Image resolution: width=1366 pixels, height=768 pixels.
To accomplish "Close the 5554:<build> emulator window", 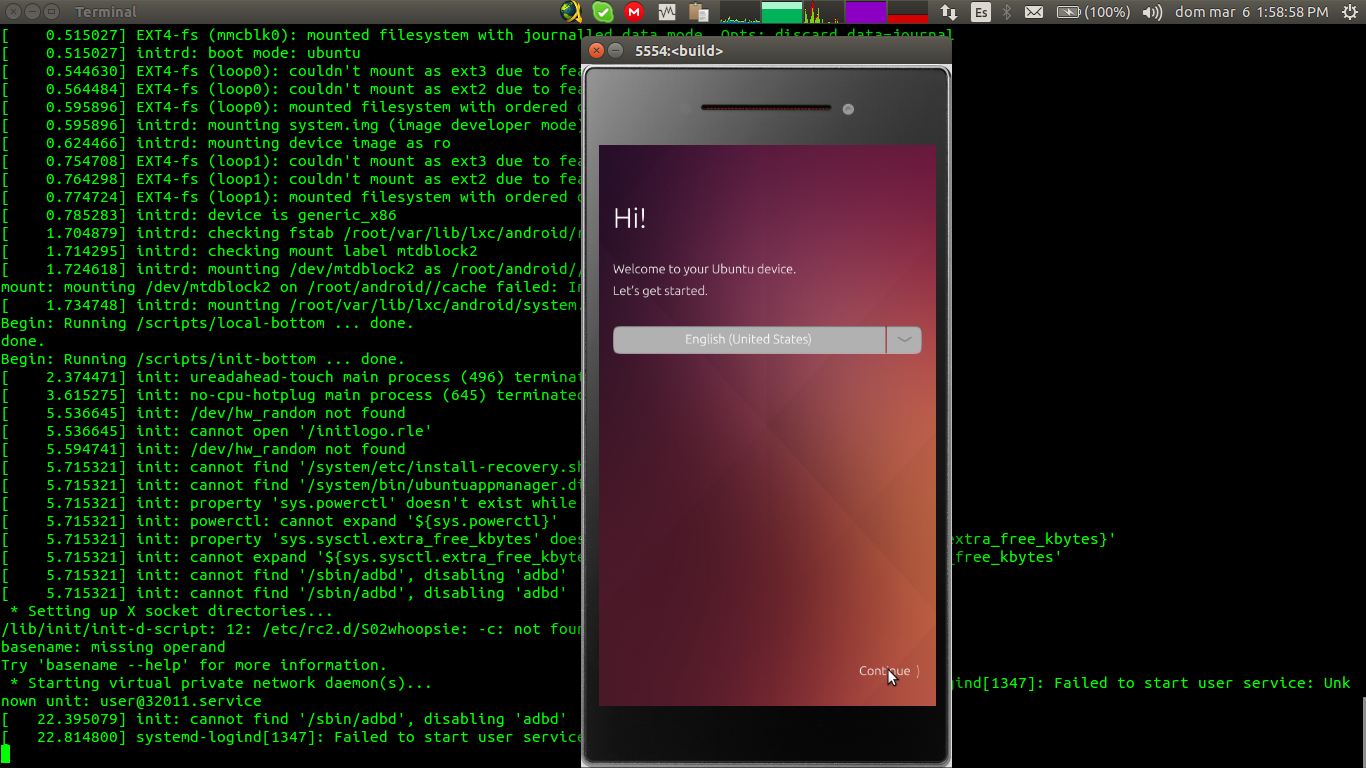I will pos(597,50).
